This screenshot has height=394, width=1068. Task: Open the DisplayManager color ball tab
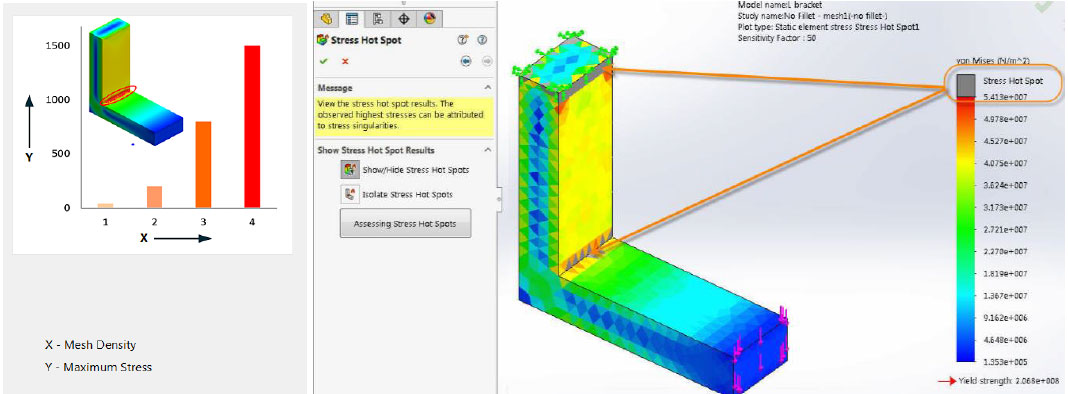pos(429,18)
